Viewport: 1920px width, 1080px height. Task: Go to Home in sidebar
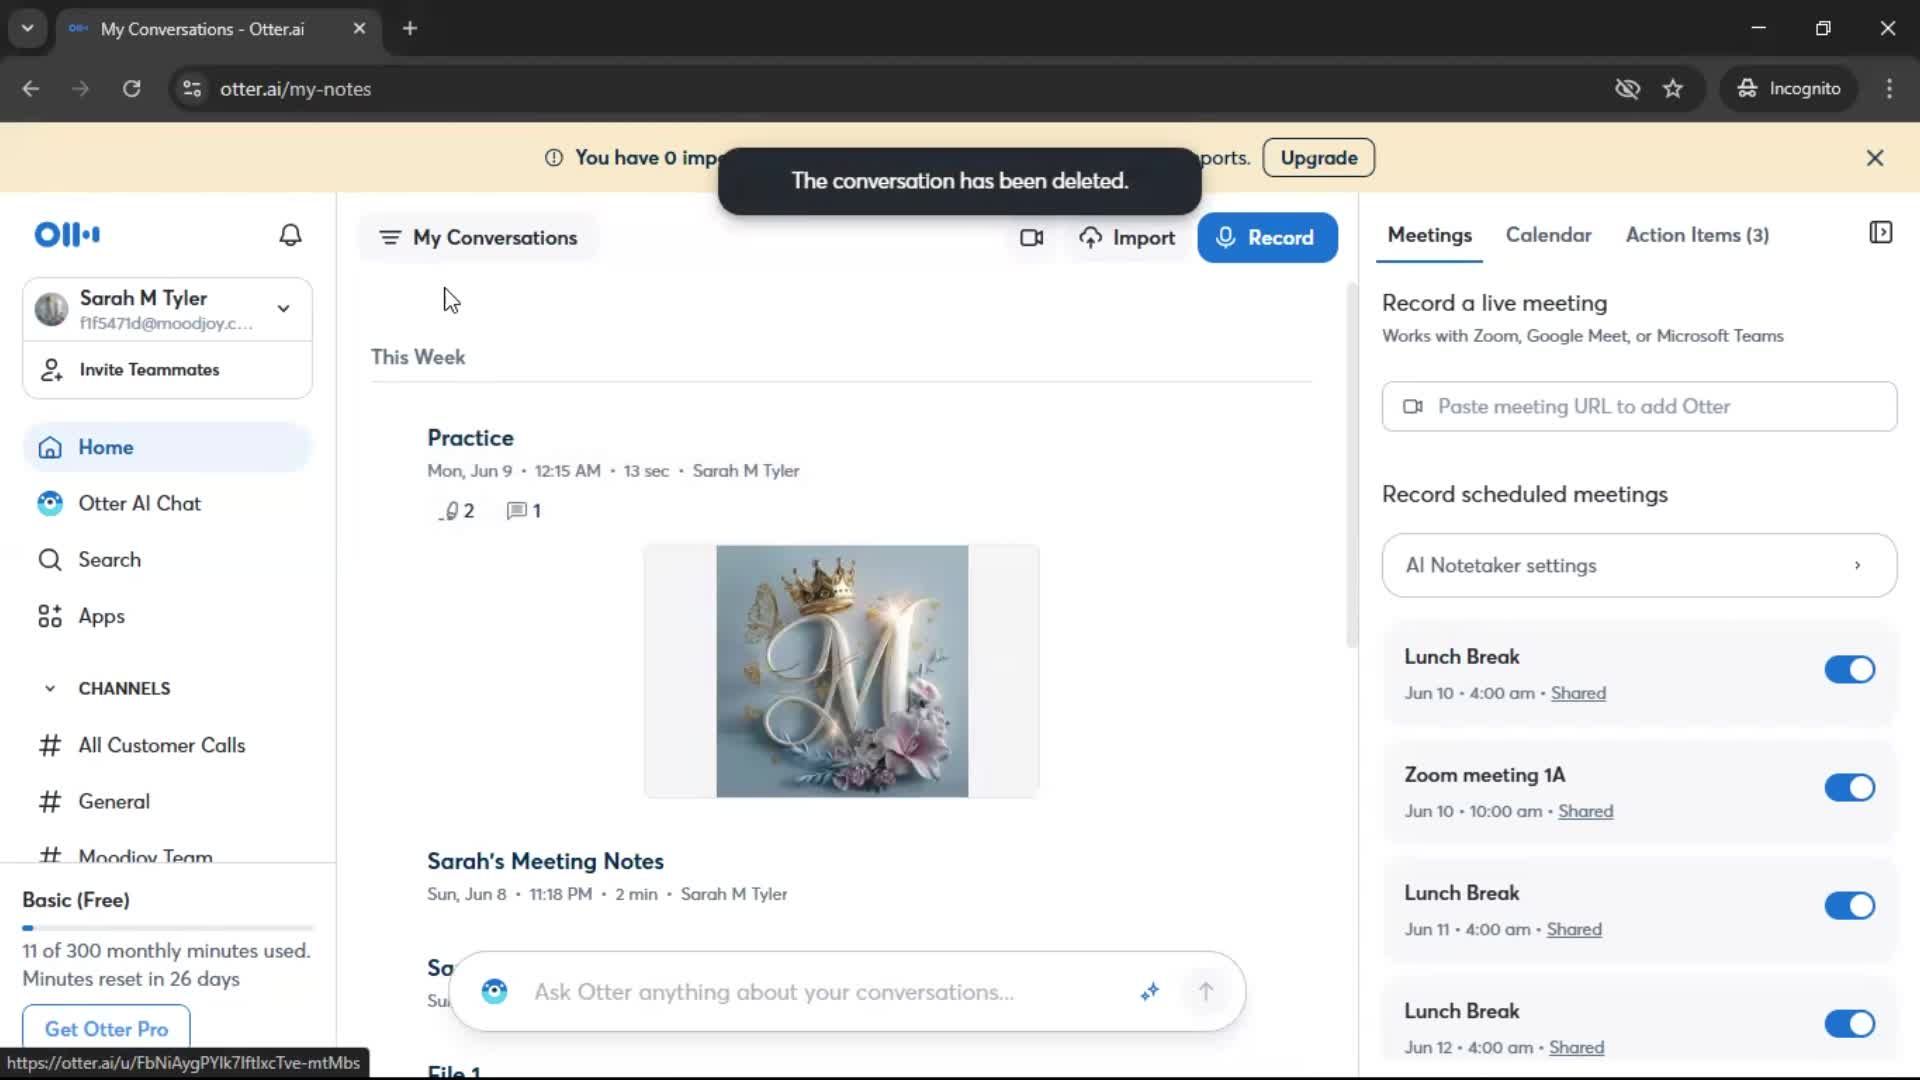pyautogui.click(x=167, y=447)
